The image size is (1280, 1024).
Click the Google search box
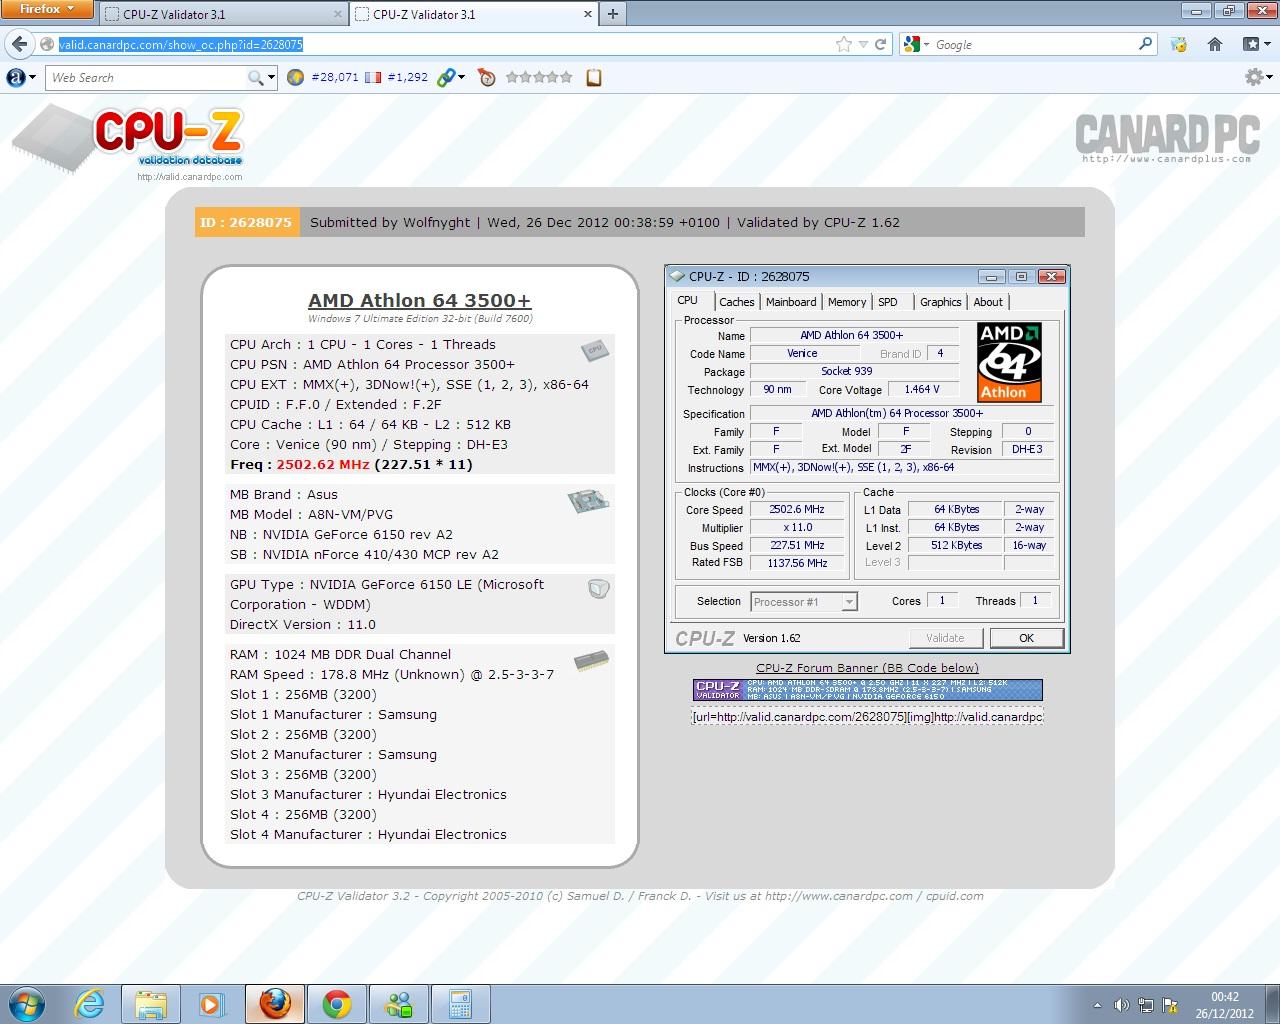[1034, 44]
